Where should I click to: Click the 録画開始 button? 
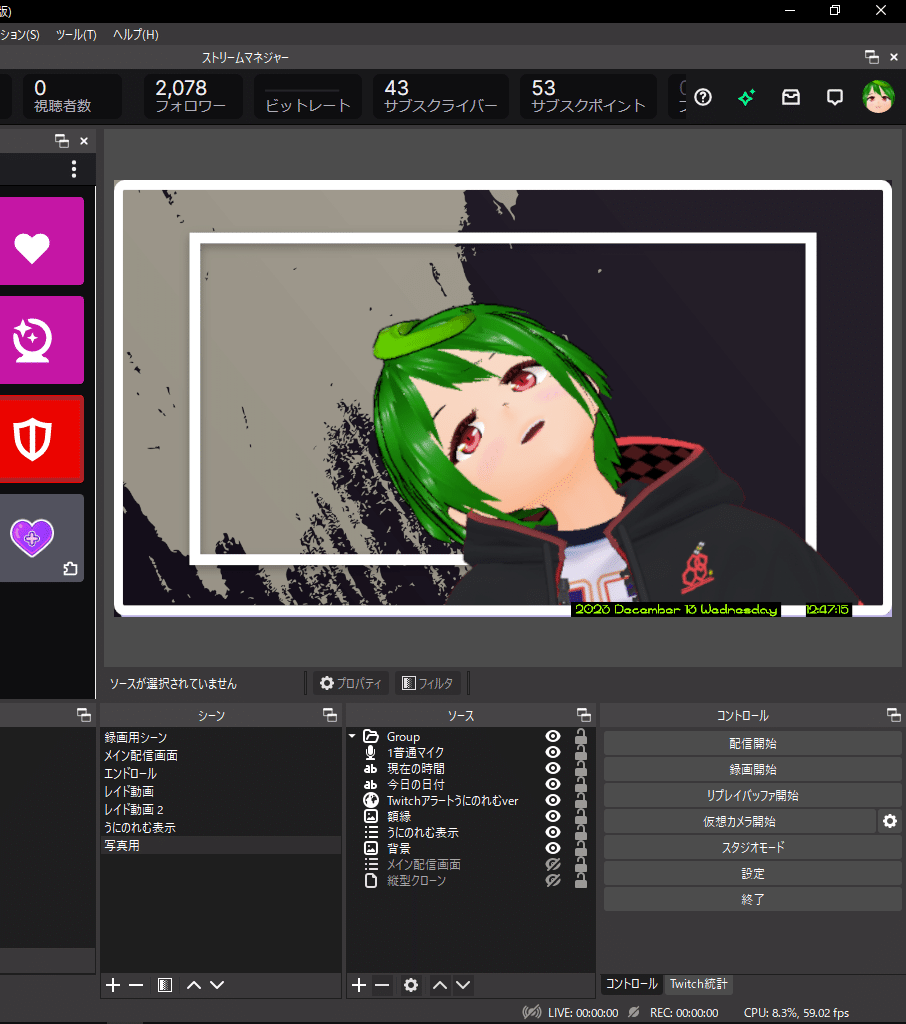point(752,769)
